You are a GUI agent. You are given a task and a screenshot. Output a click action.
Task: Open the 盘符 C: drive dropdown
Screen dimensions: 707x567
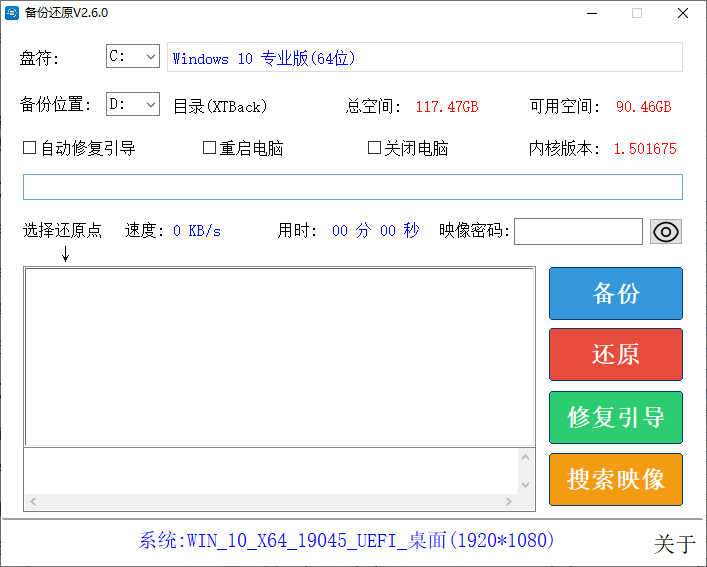pos(132,57)
